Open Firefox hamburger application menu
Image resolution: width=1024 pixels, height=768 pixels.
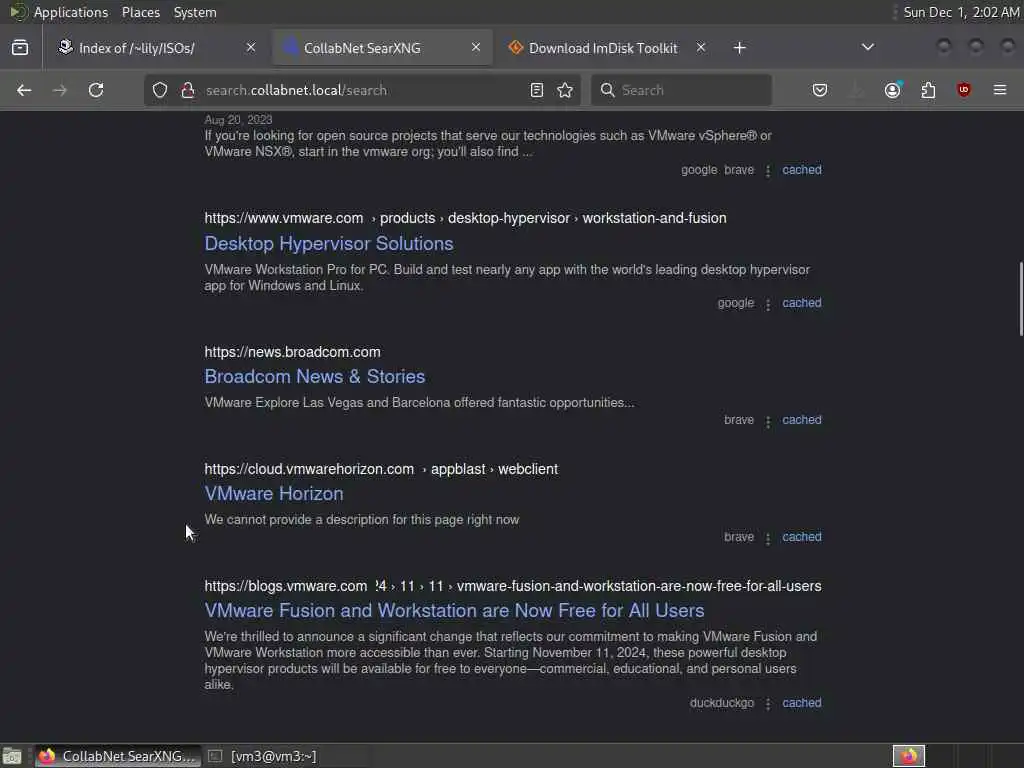click(x=1000, y=90)
